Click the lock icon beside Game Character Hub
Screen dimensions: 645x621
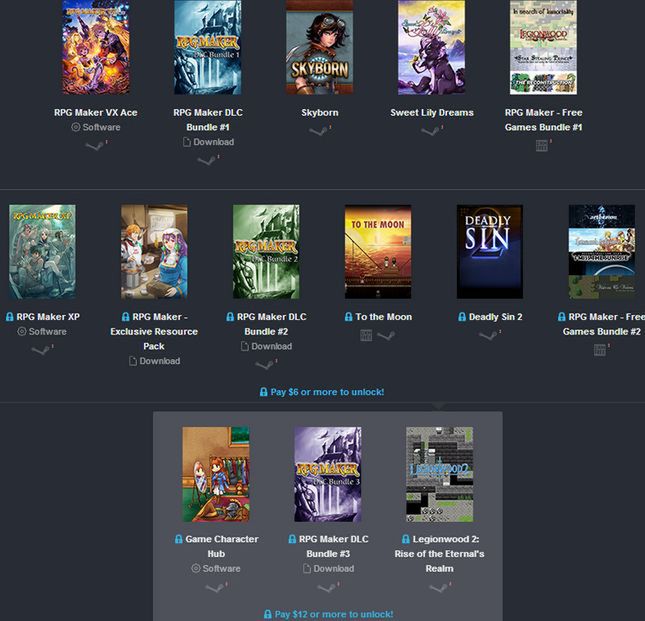click(x=179, y=539)
